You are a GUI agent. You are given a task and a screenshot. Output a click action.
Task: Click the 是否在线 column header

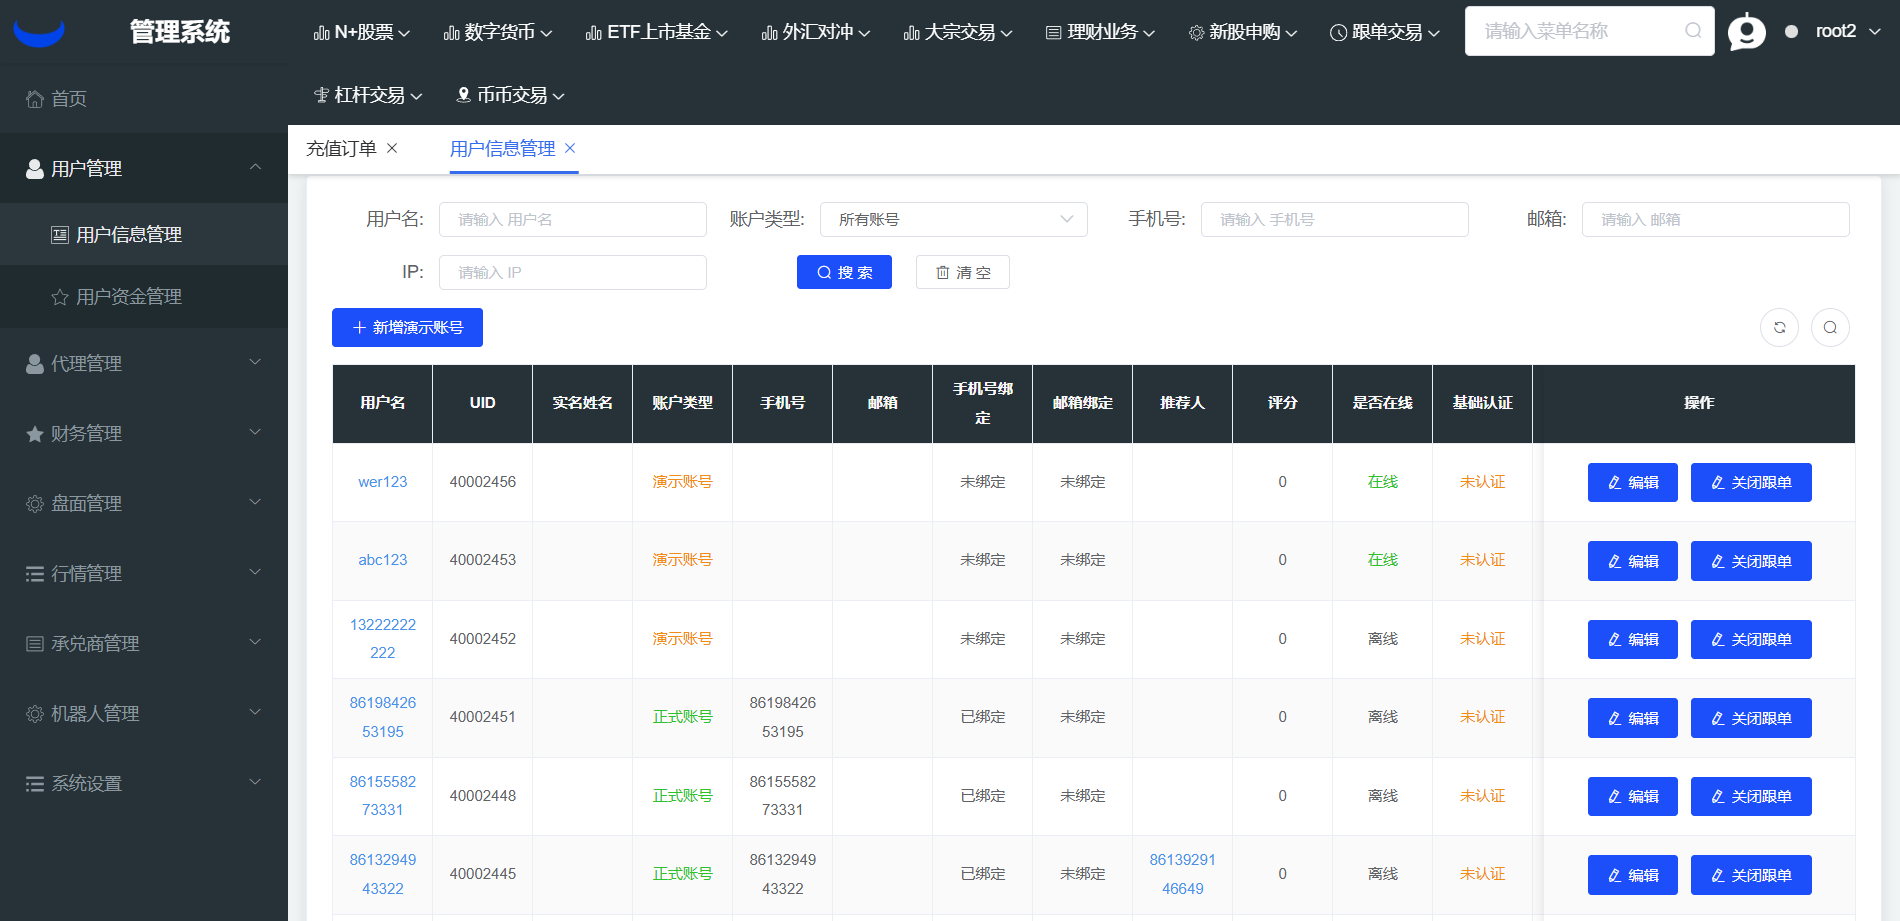pyautogui.click(x=1382, y=403)
